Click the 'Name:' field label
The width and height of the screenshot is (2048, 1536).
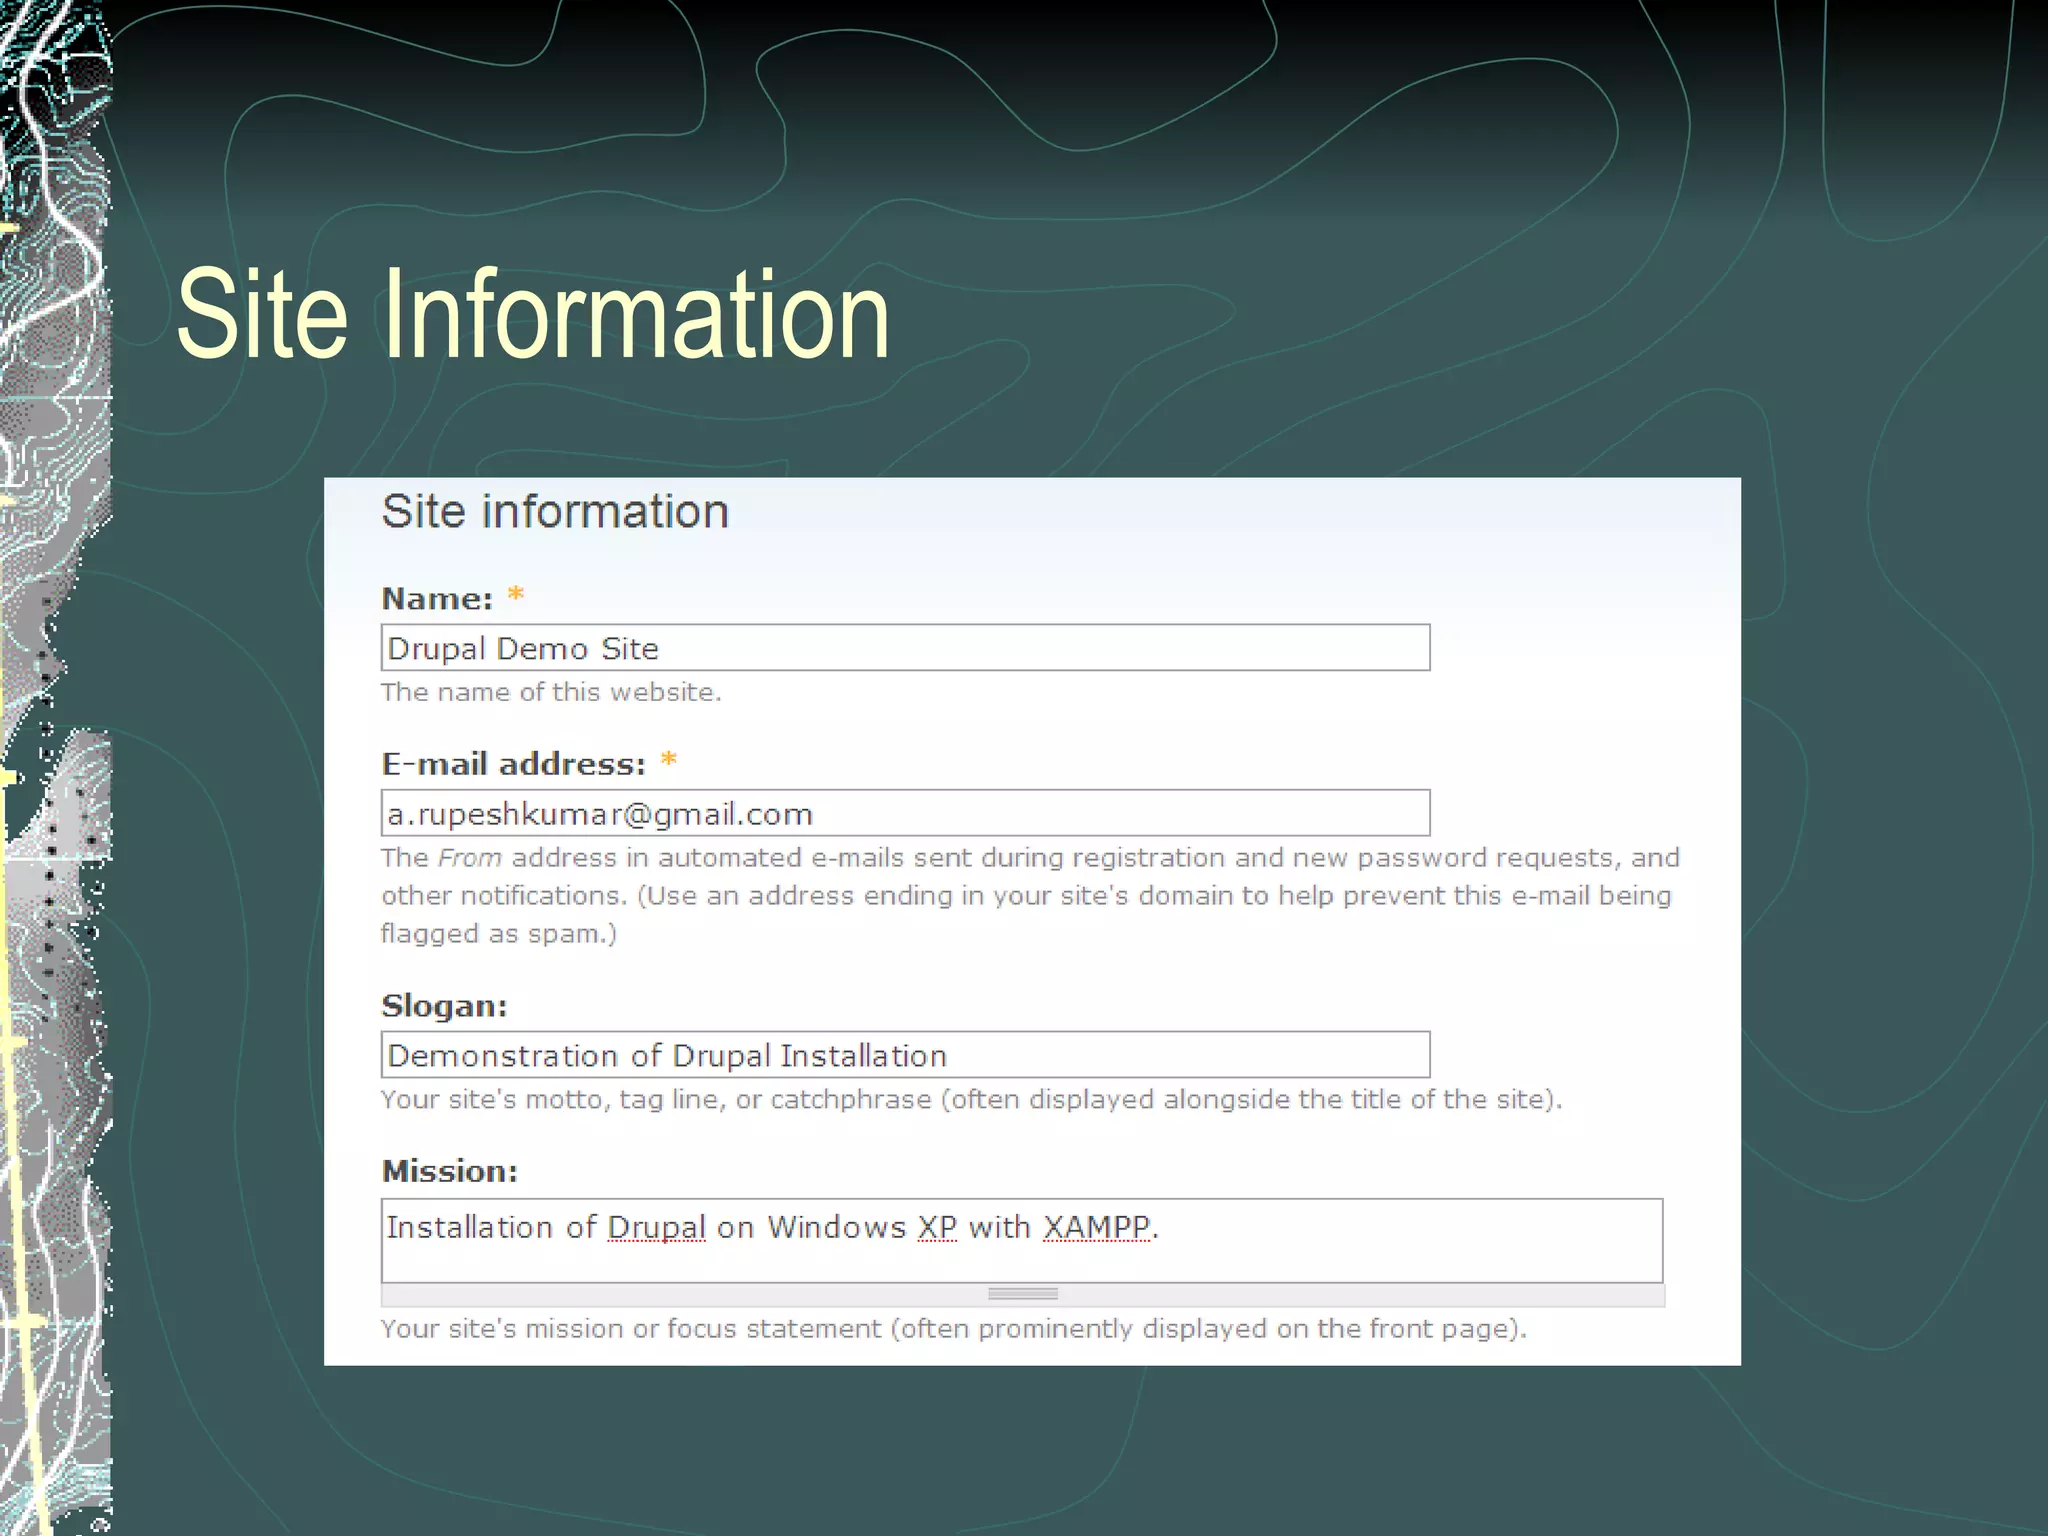tap(437, 599)
